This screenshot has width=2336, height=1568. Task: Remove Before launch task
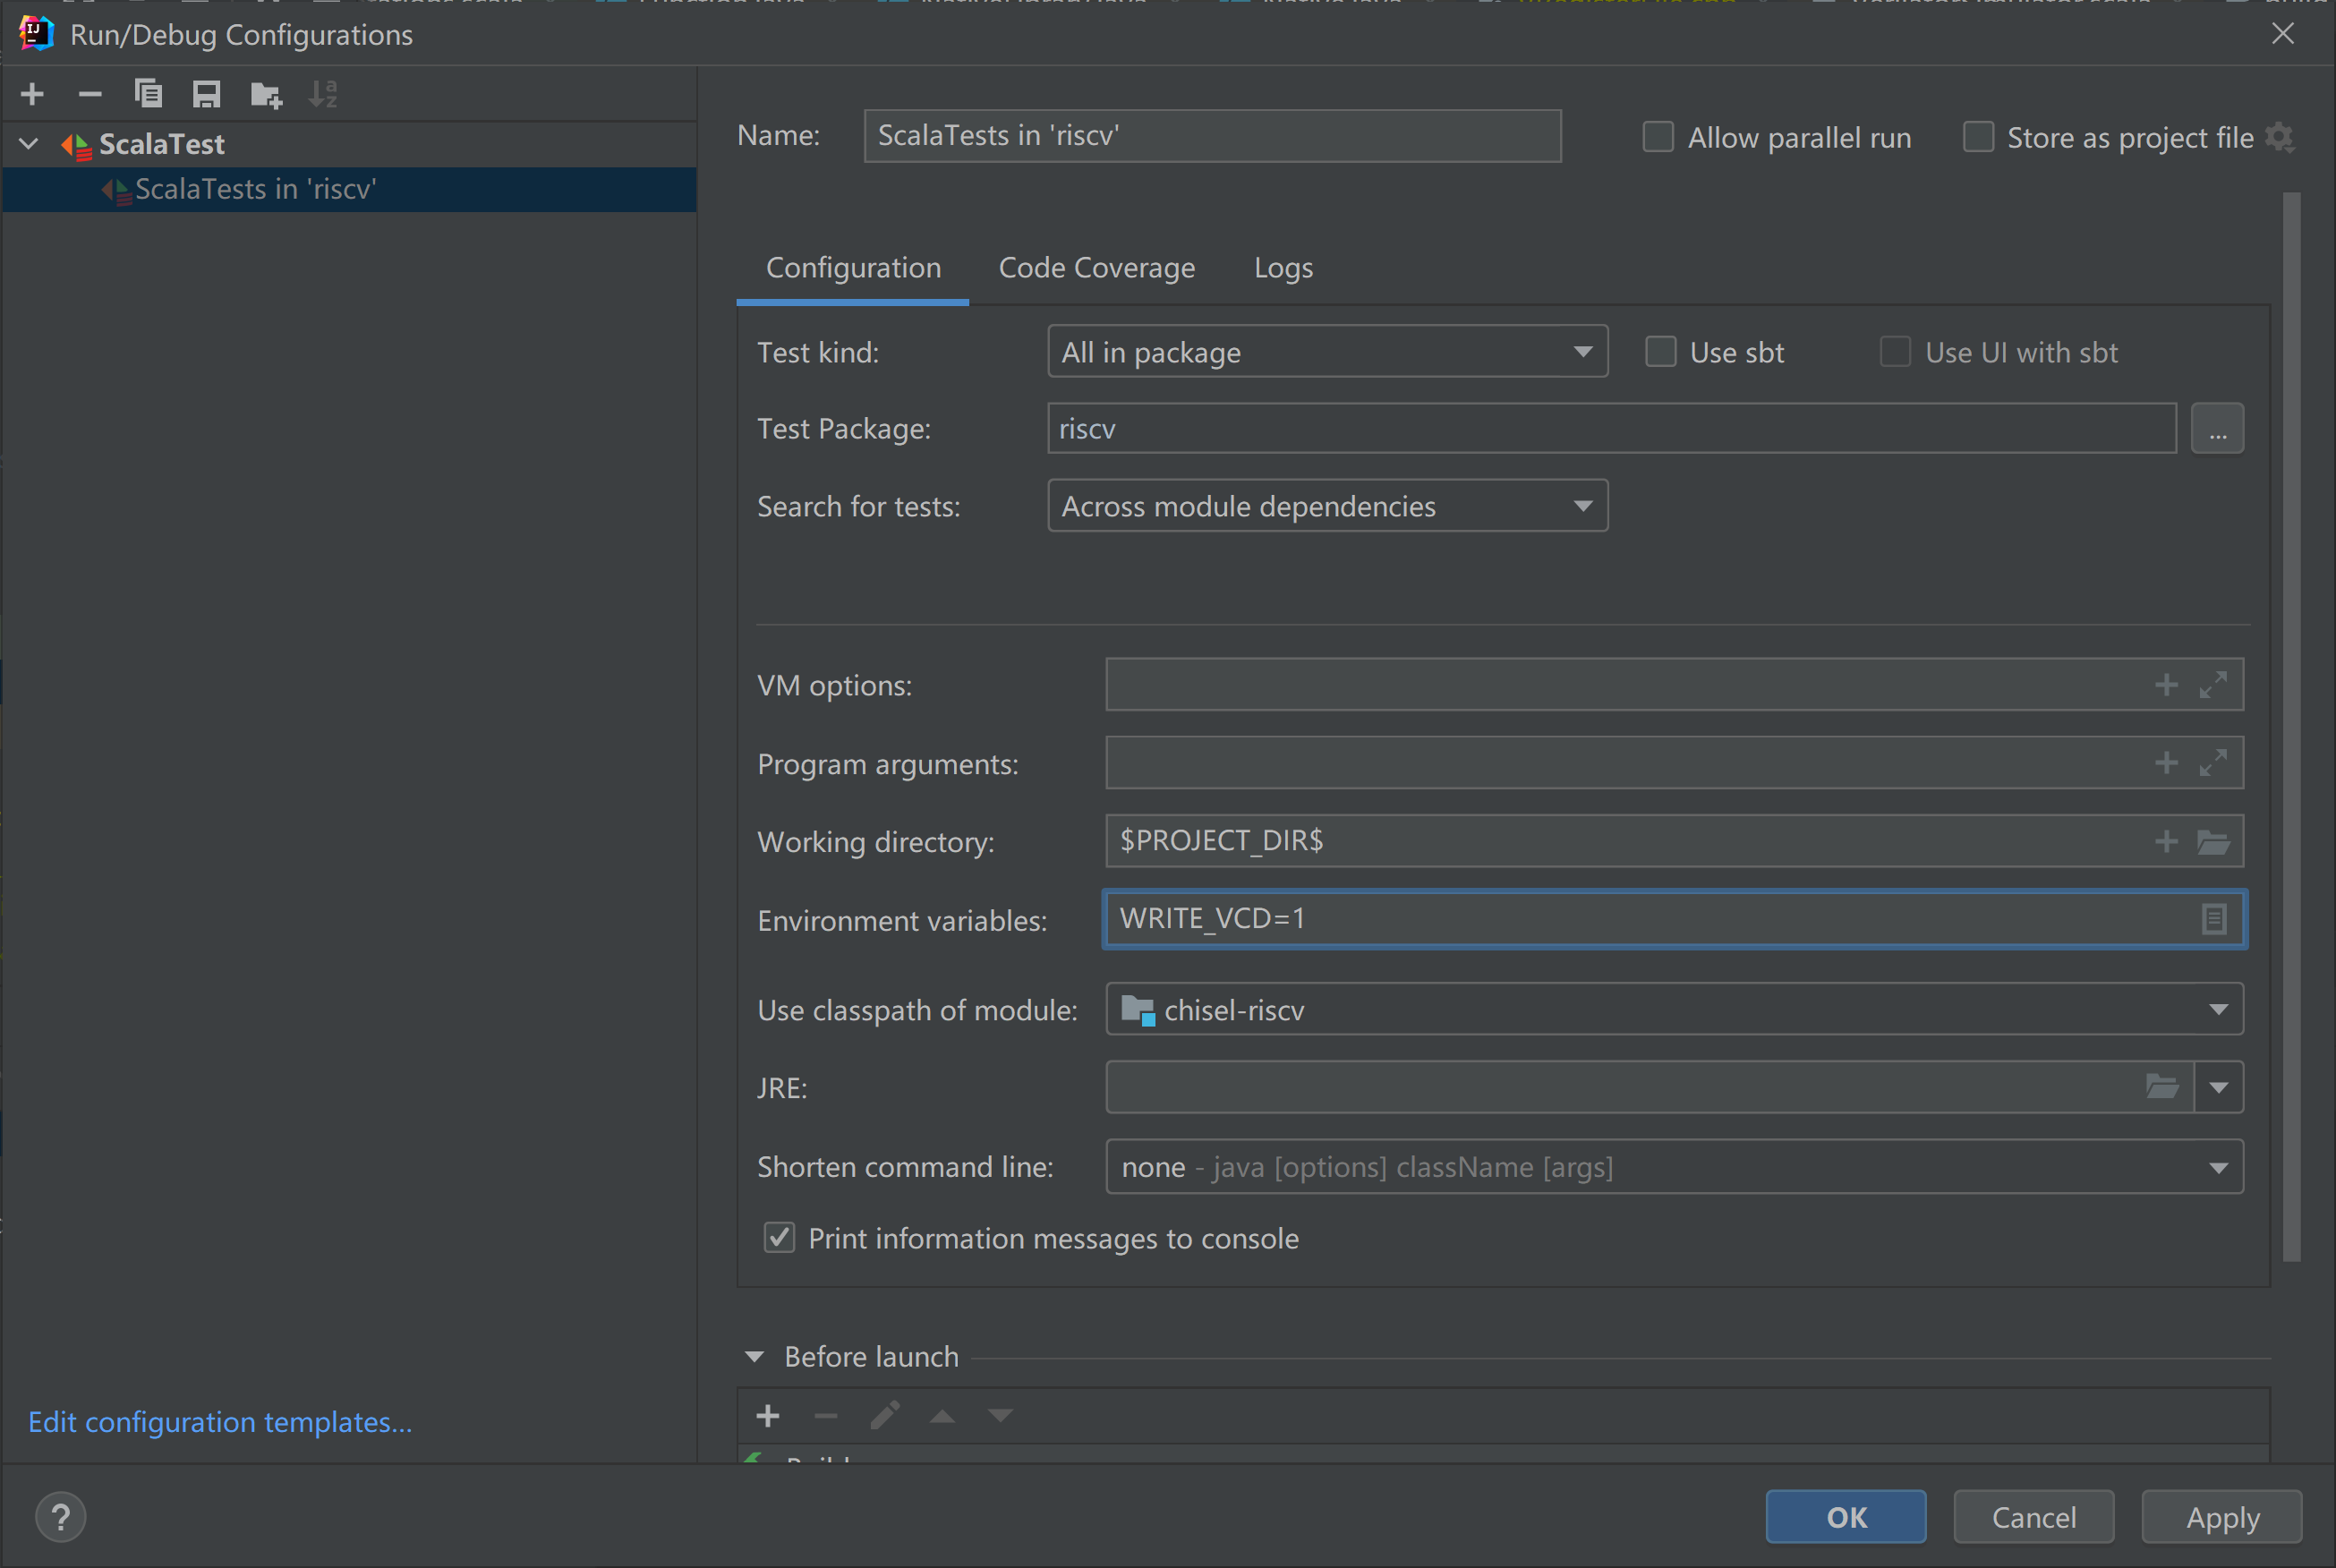pos(826,1415)
